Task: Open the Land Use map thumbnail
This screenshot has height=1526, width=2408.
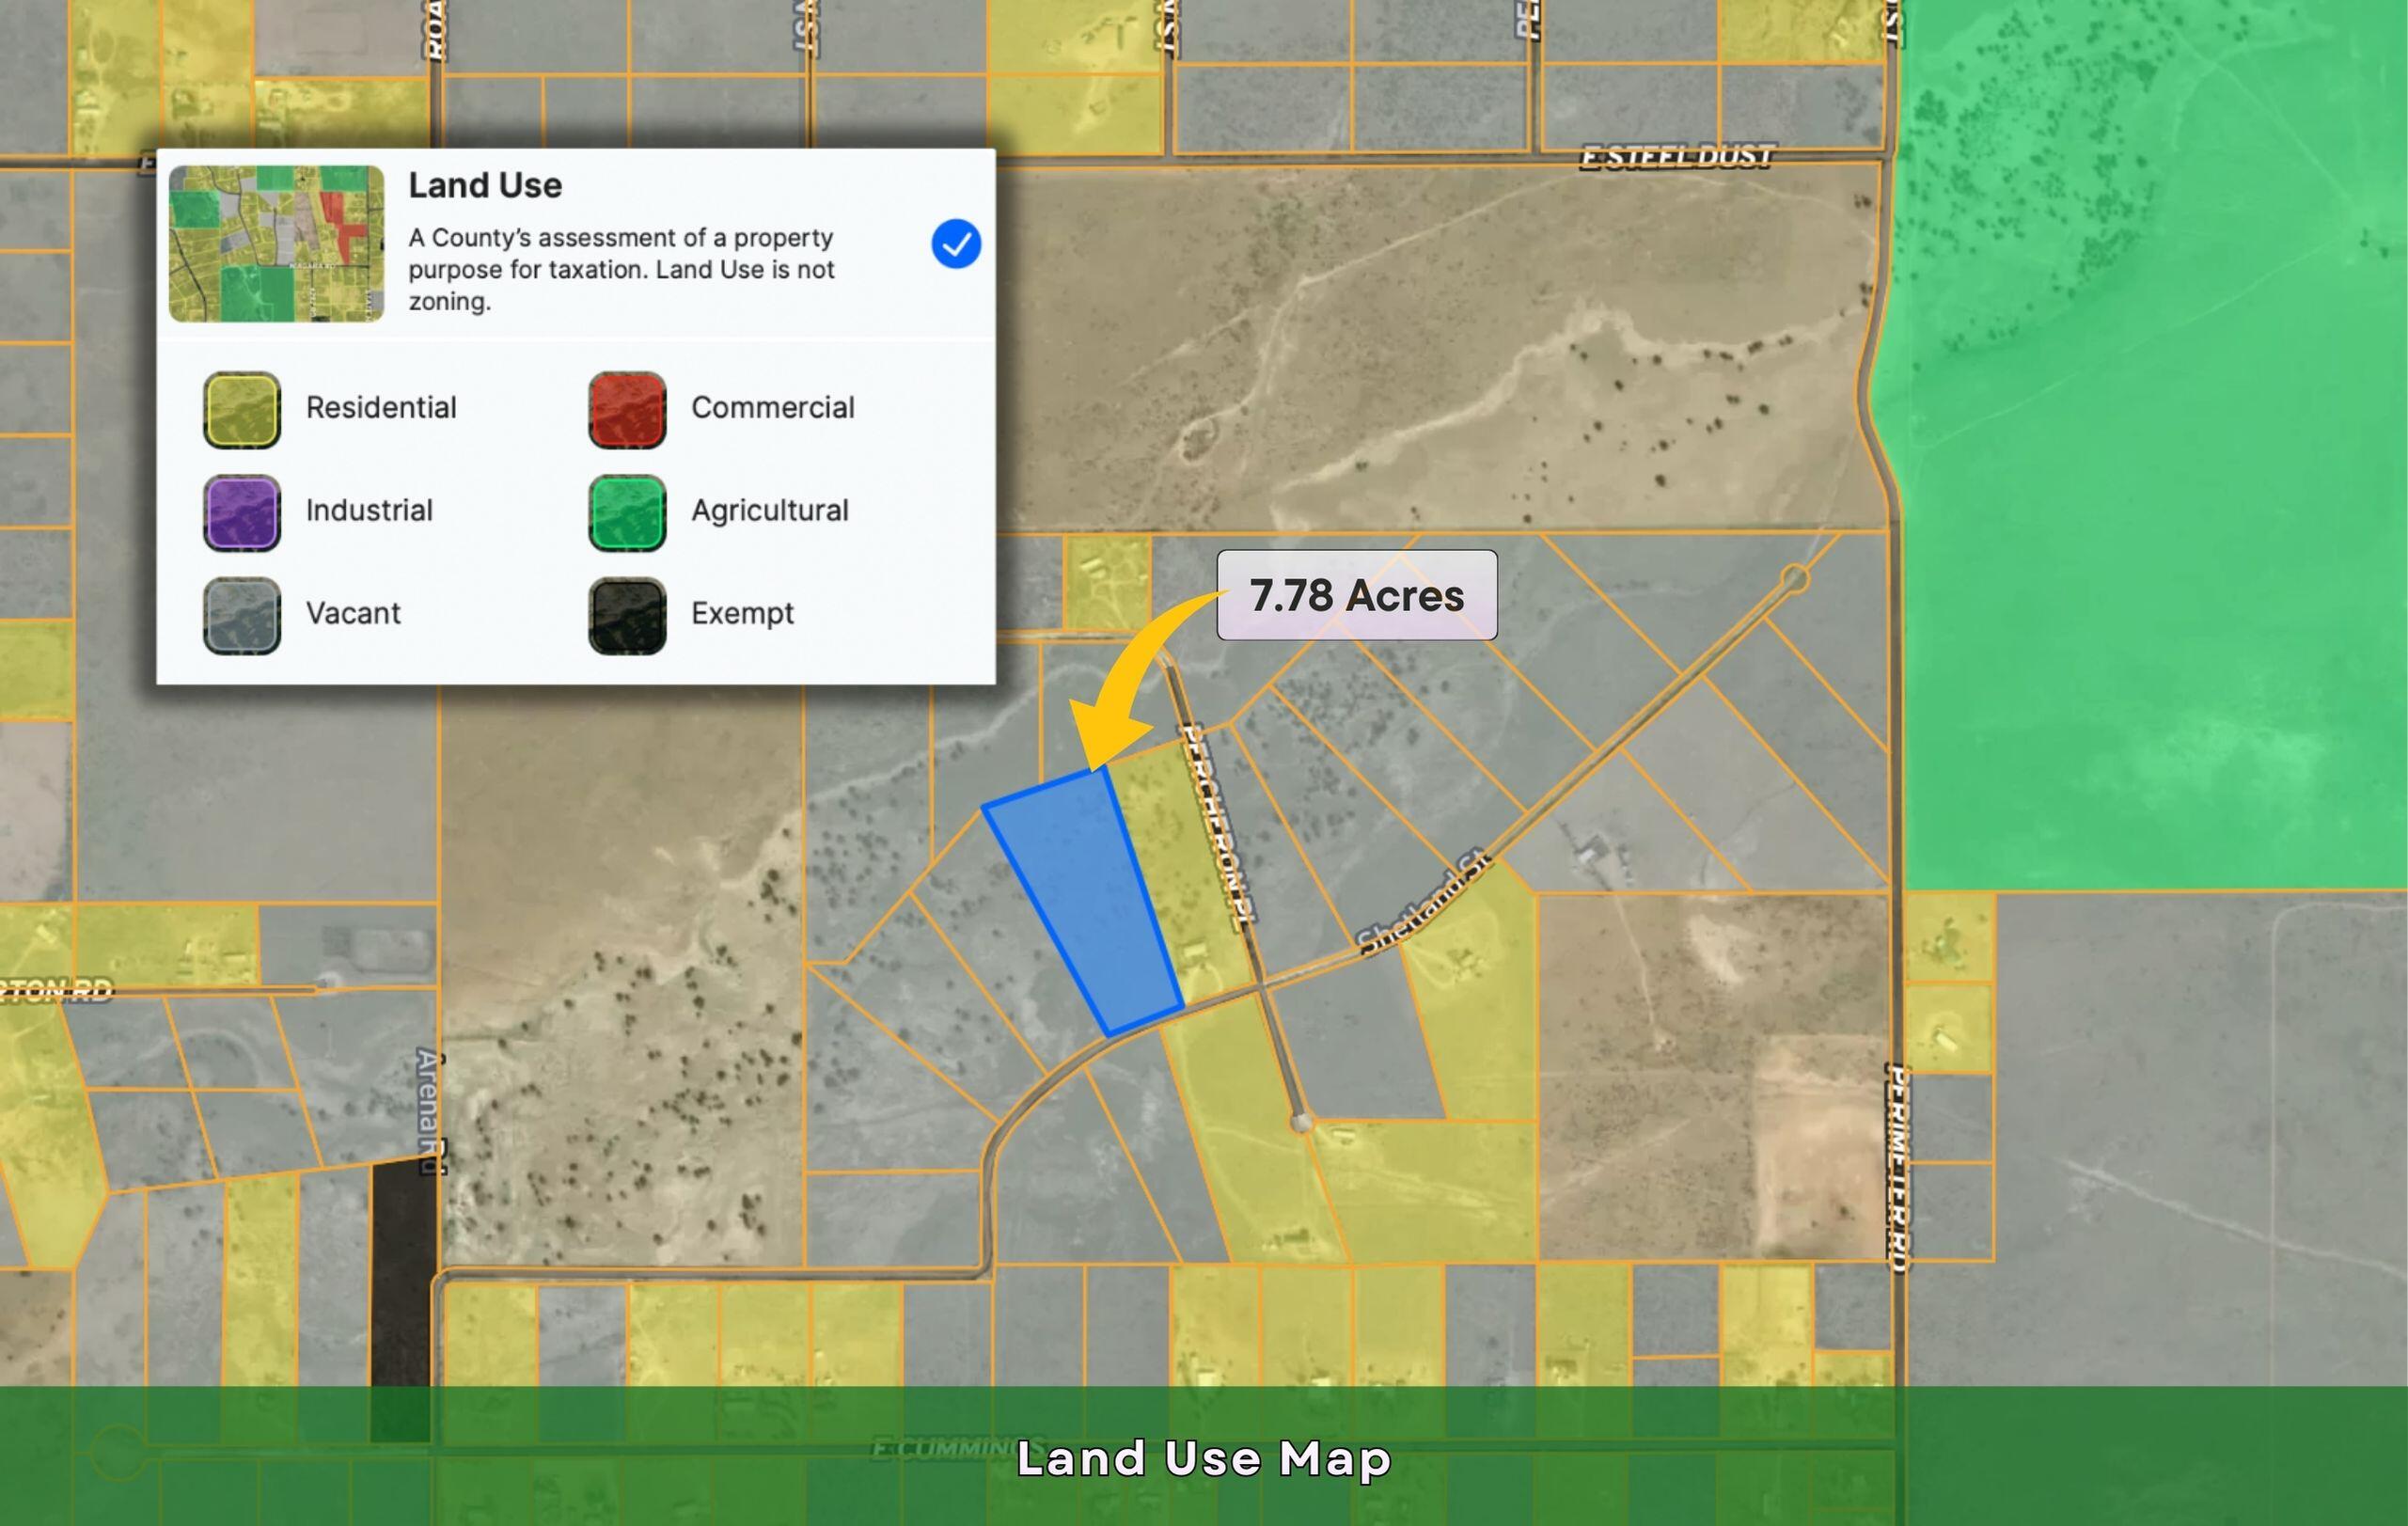Action: pos(276,244)
